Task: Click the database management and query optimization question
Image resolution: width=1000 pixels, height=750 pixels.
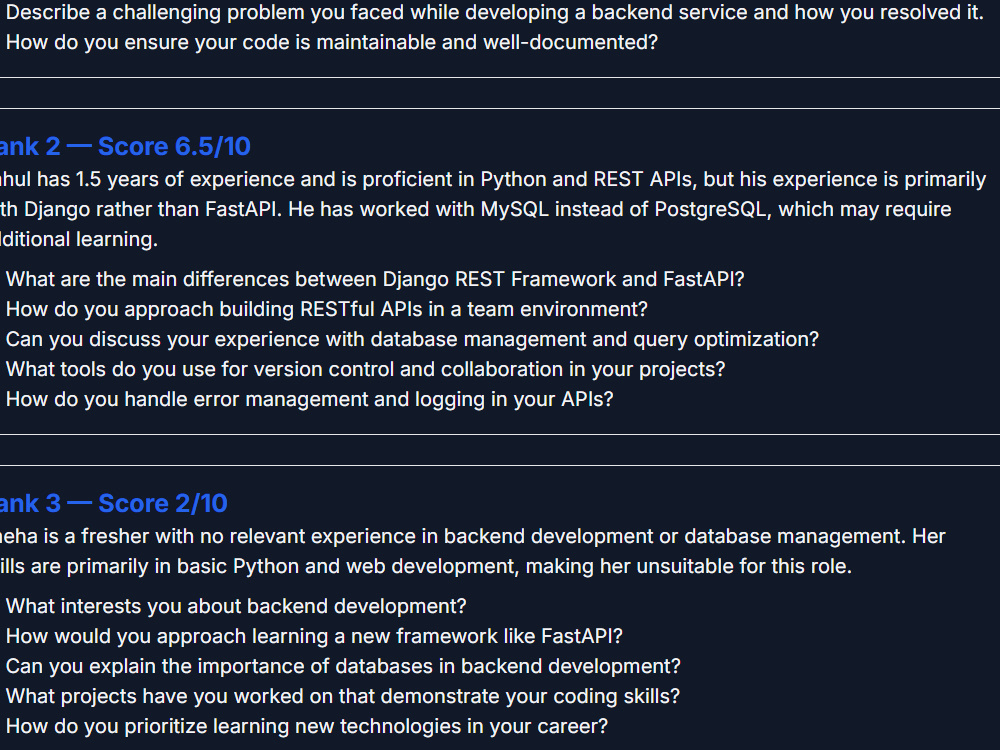Action: coord(412,339)
